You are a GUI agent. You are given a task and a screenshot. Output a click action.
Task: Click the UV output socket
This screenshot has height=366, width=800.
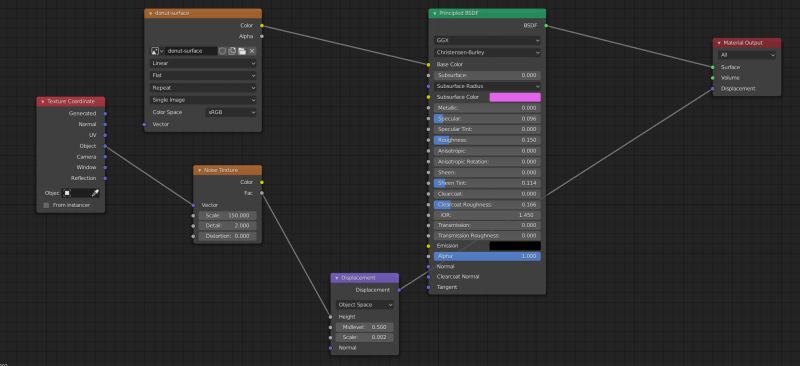point(105,135)
